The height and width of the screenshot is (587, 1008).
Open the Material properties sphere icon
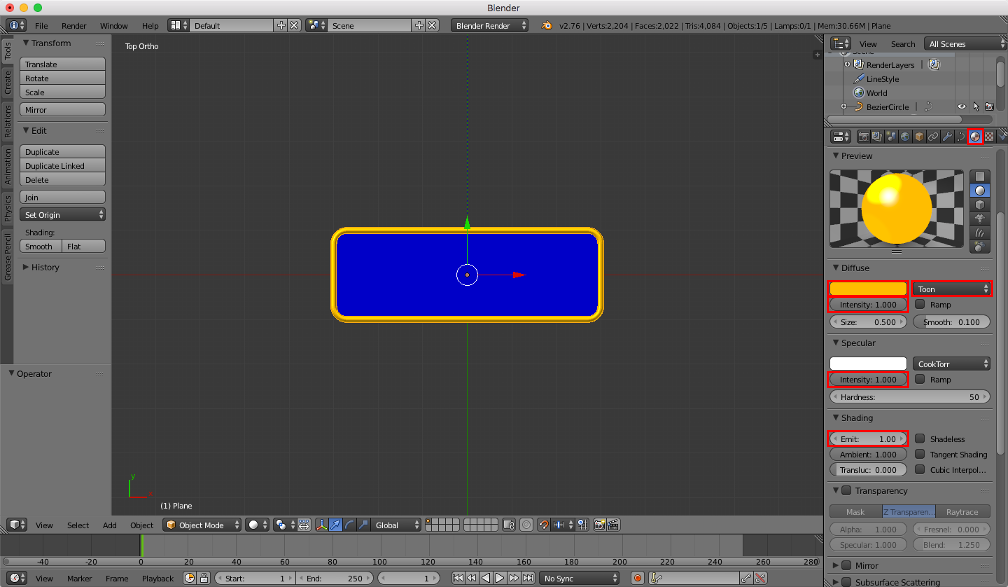pos(975,136)
